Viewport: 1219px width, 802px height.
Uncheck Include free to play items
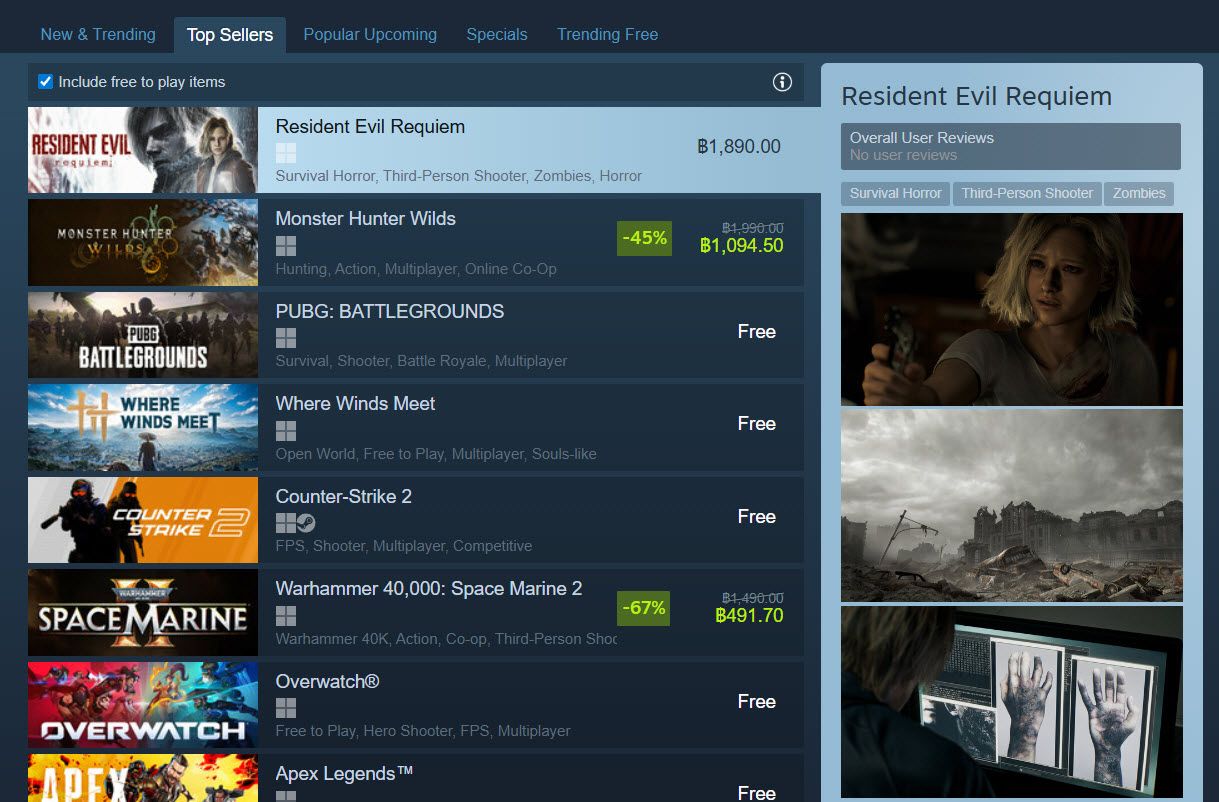coord(45,82)
